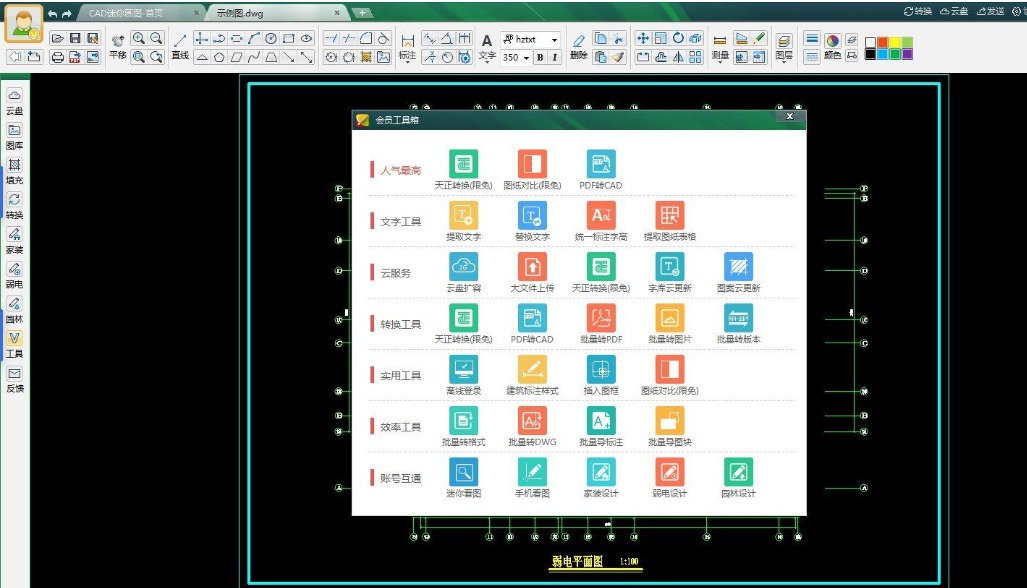
Task: Click the user avatar profile picture
Action: tap(24, 24)
